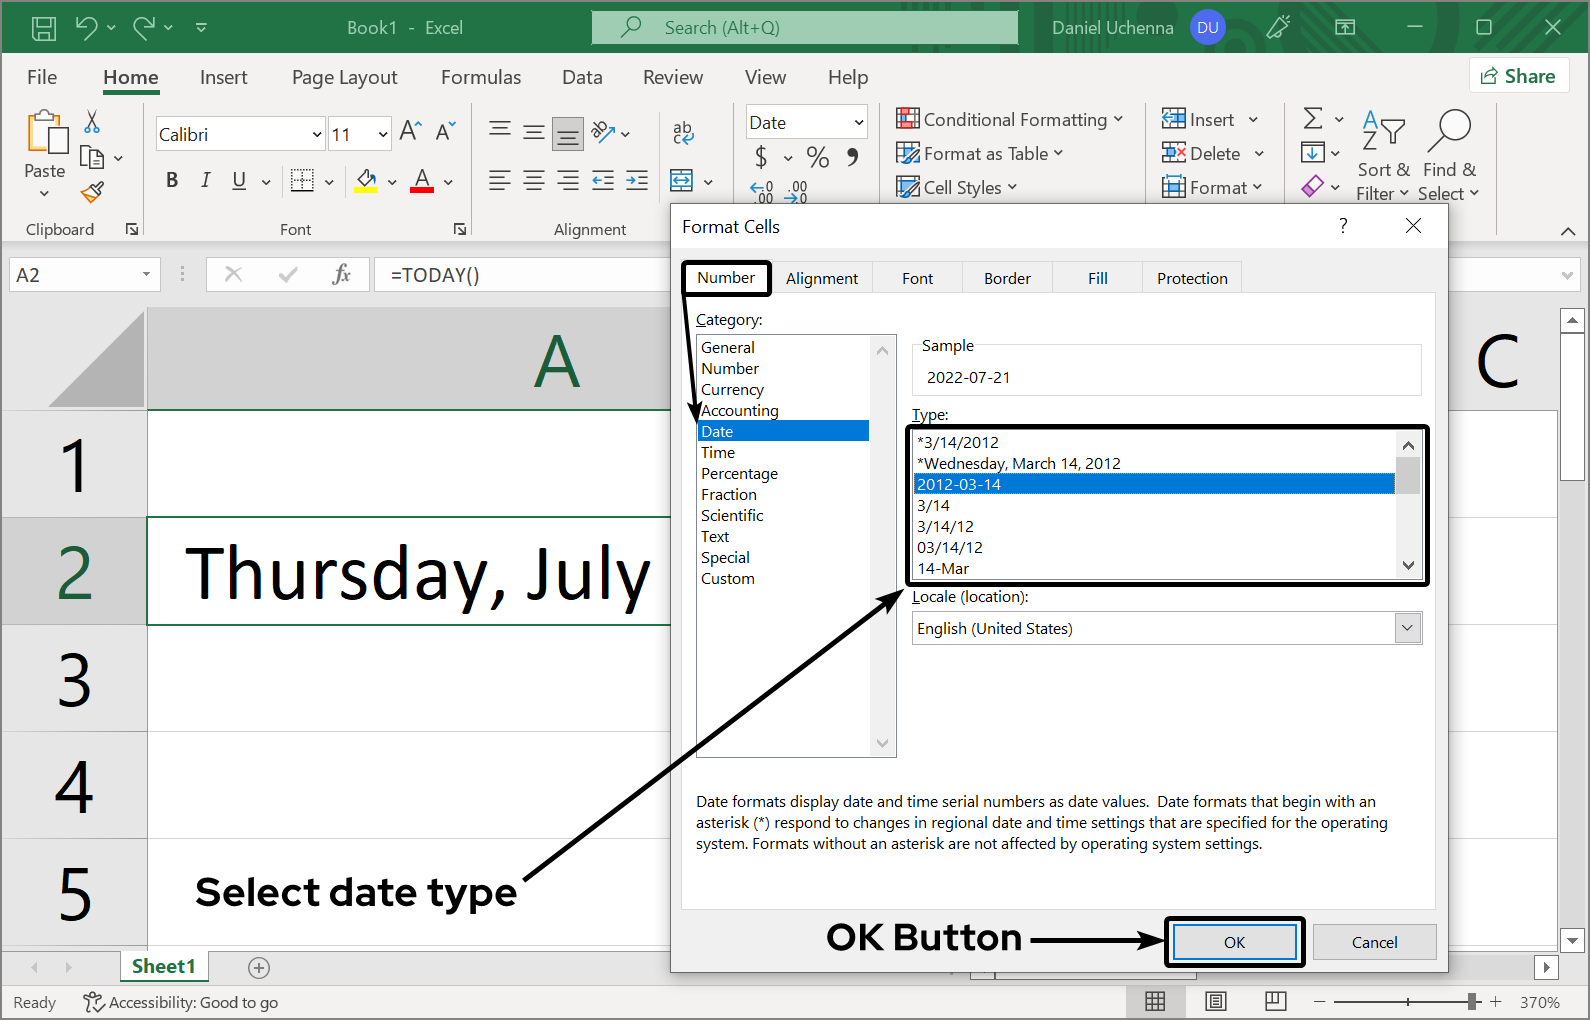
Task: Click the Borders icon in Font group
Action: pyautogui.click(x=302, y=180)
